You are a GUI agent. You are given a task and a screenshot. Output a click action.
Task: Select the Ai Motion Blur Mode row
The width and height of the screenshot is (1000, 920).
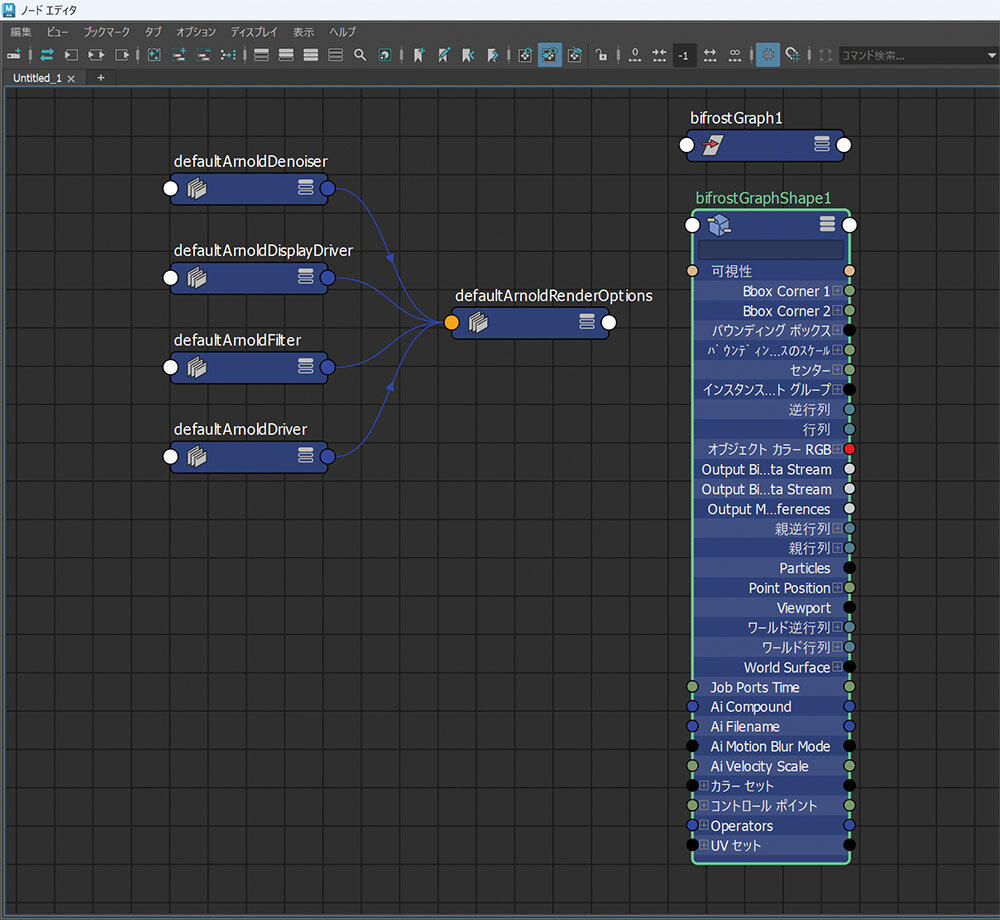[x=770, y=746]
